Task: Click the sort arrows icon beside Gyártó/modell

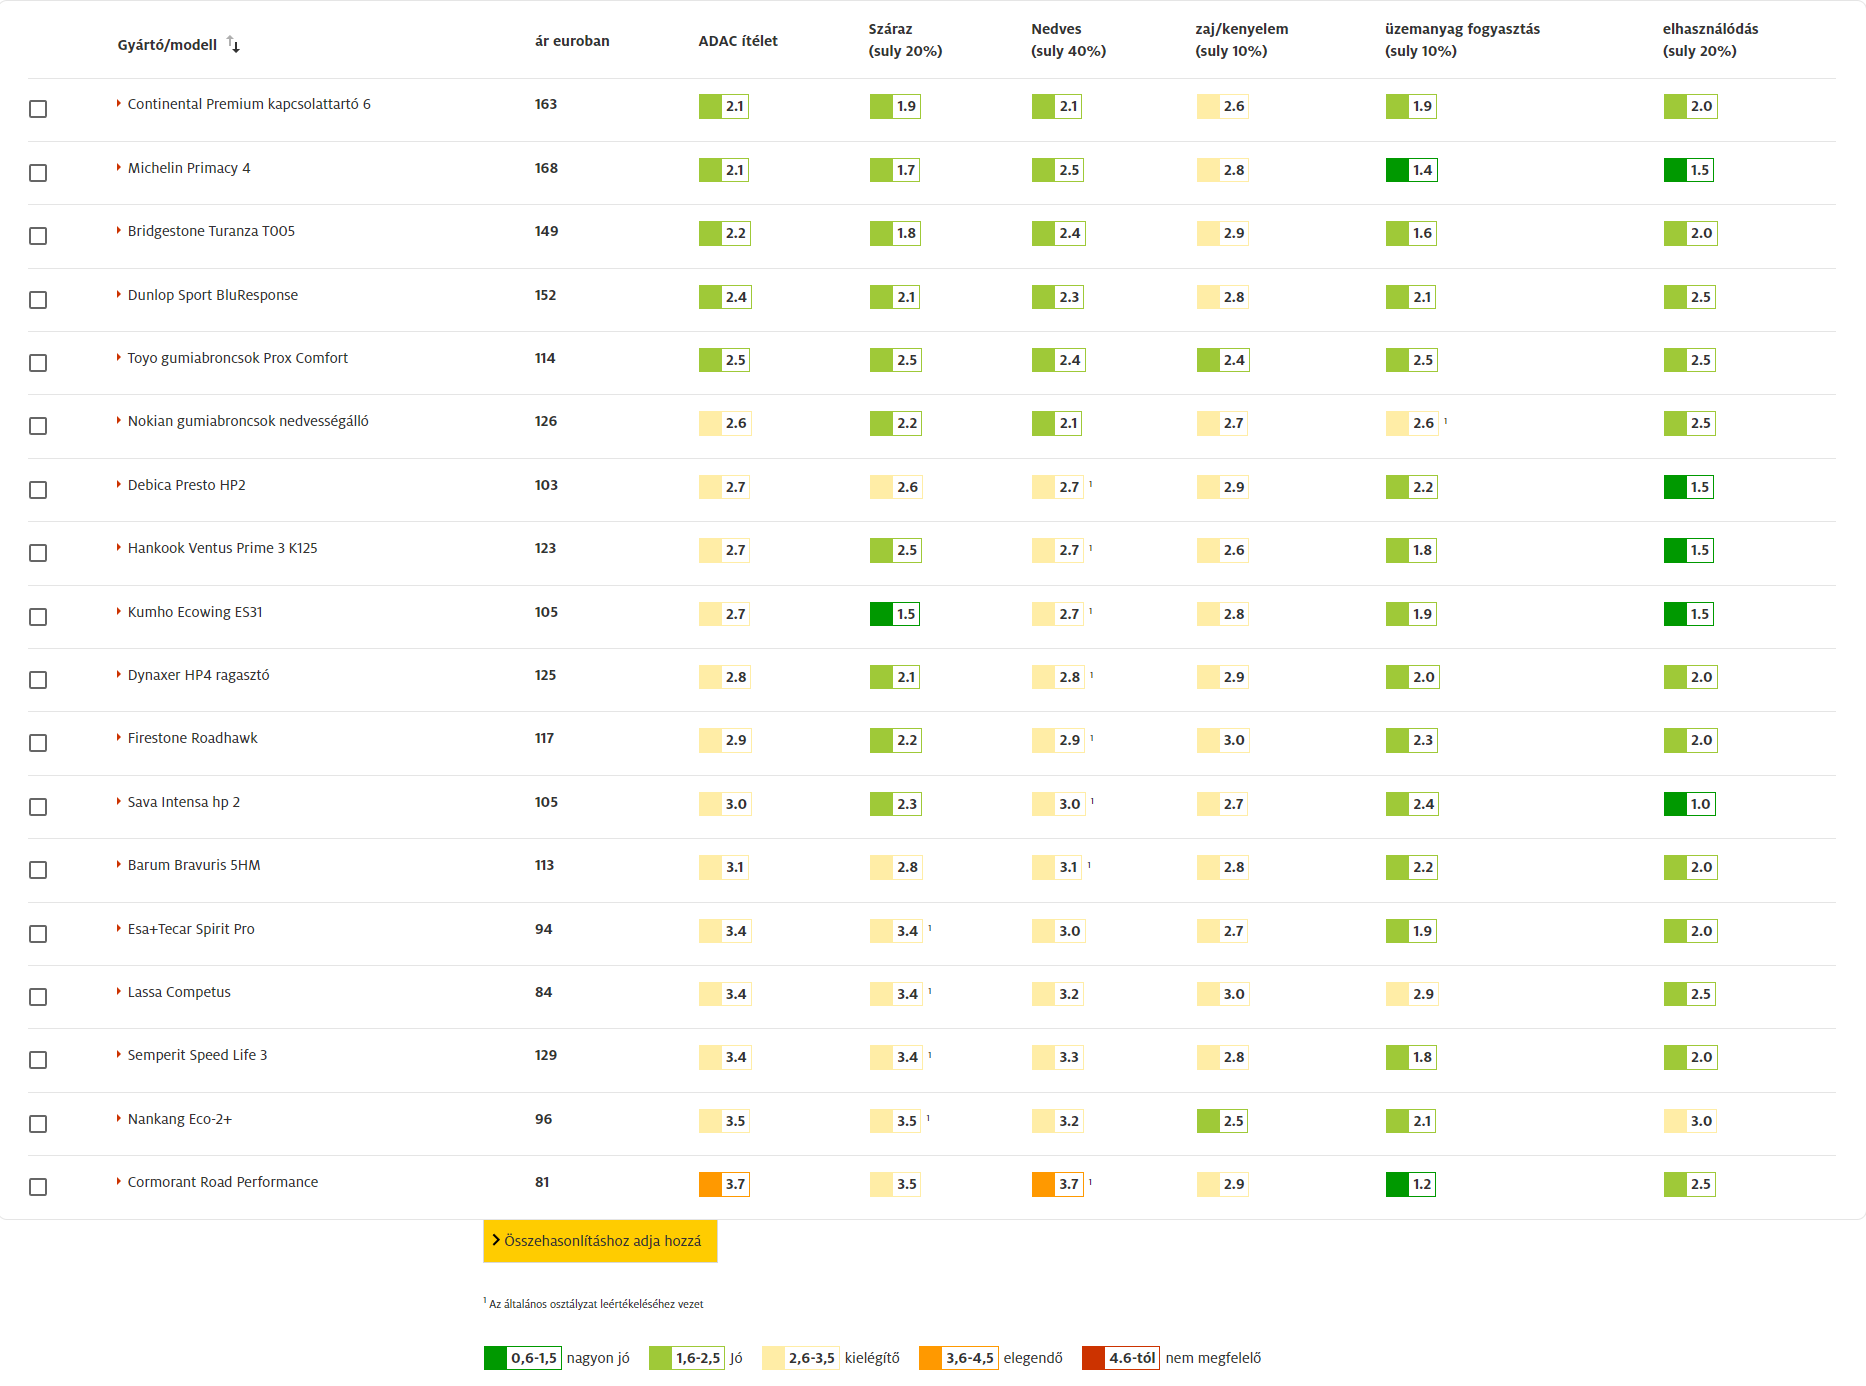Action: [233, 44]
